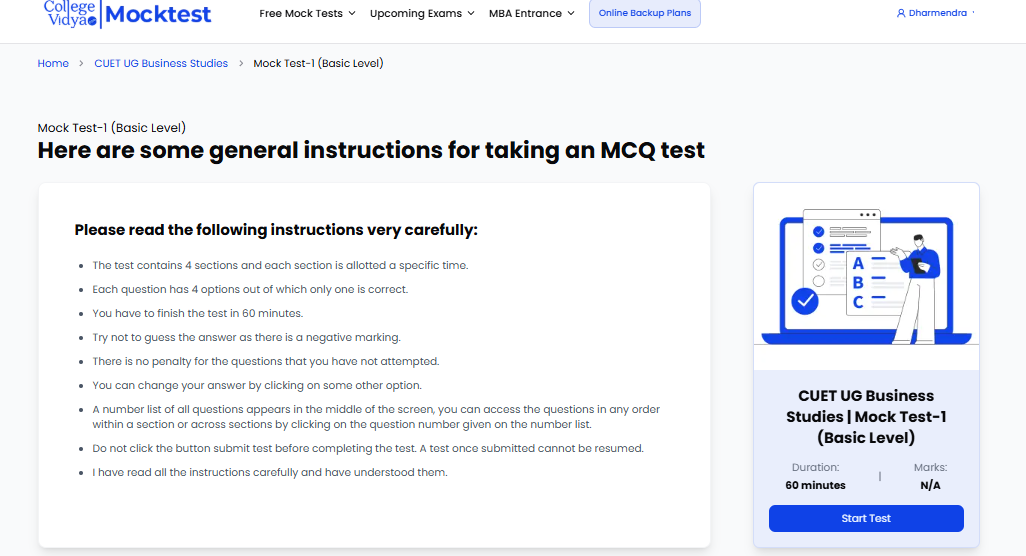Click the card title CUET UG Business Studies
Viewport: 1026px width, 556px height.
866,416
